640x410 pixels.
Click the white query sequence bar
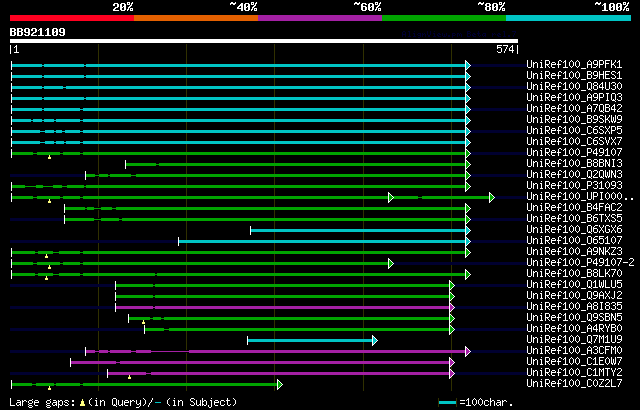coord(264,41)
